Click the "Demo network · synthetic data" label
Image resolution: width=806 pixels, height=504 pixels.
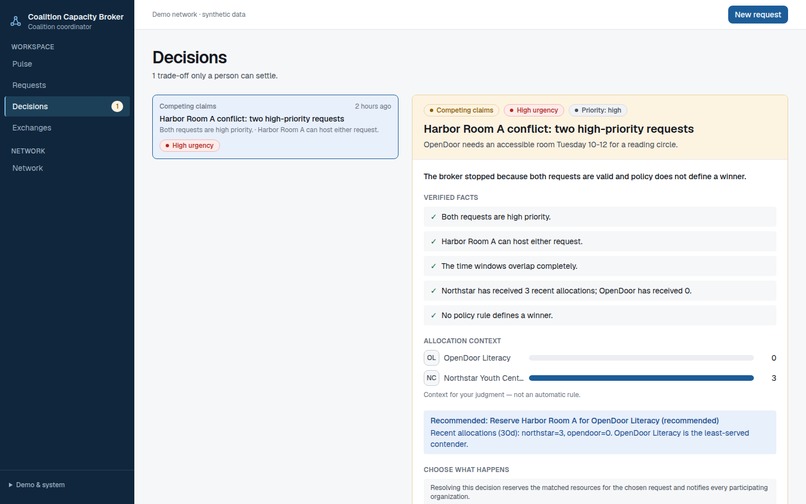198,14
